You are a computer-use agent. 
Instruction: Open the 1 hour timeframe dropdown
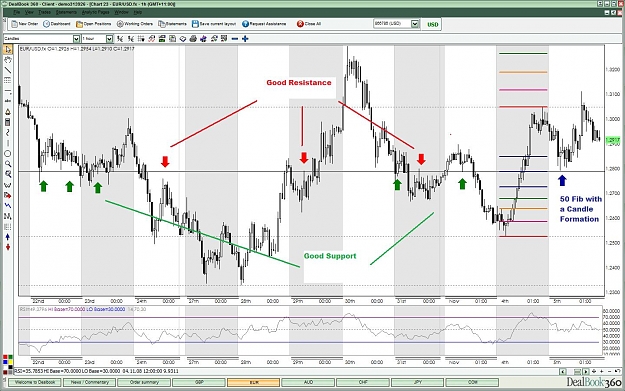point(109,39)
